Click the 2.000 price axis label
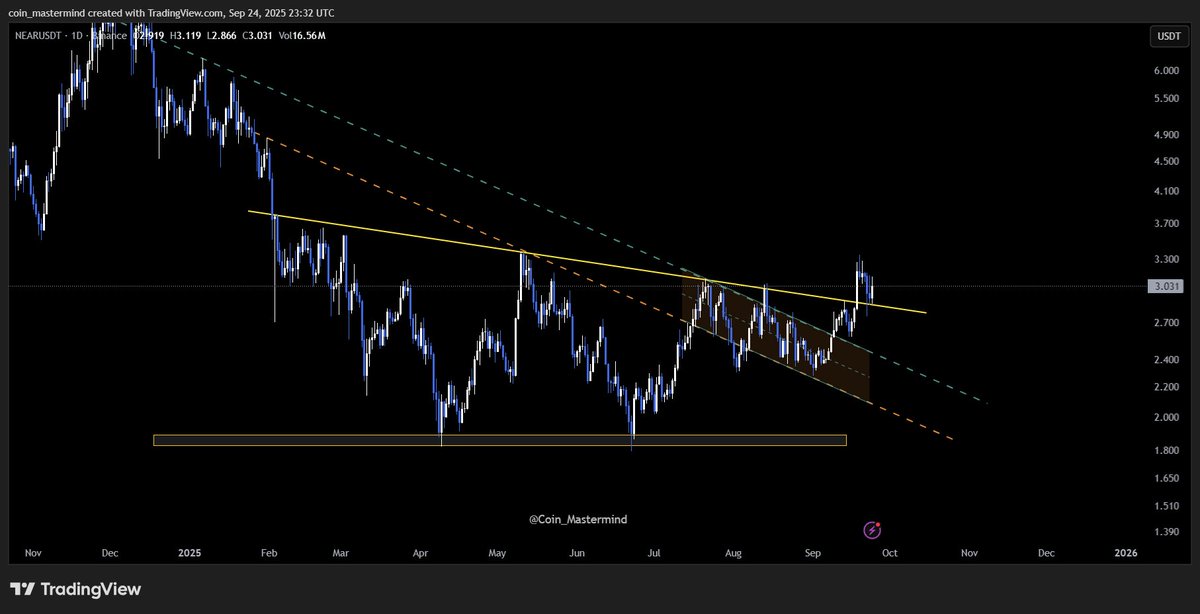The image size is (1200, 614). [x=1167, y=418]
